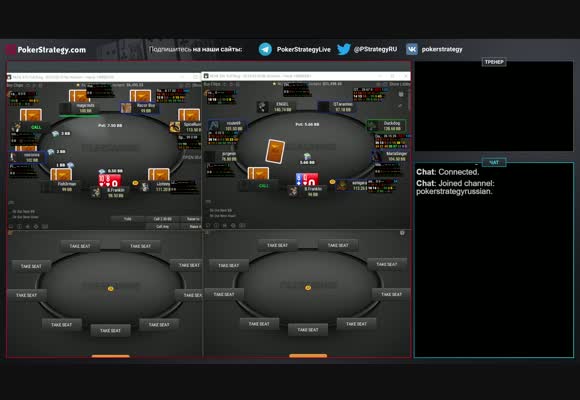Click ENGEL's avatar on right table
Image resolution: width=580 pixels, height=400 pixels.
tap(263, 107)
